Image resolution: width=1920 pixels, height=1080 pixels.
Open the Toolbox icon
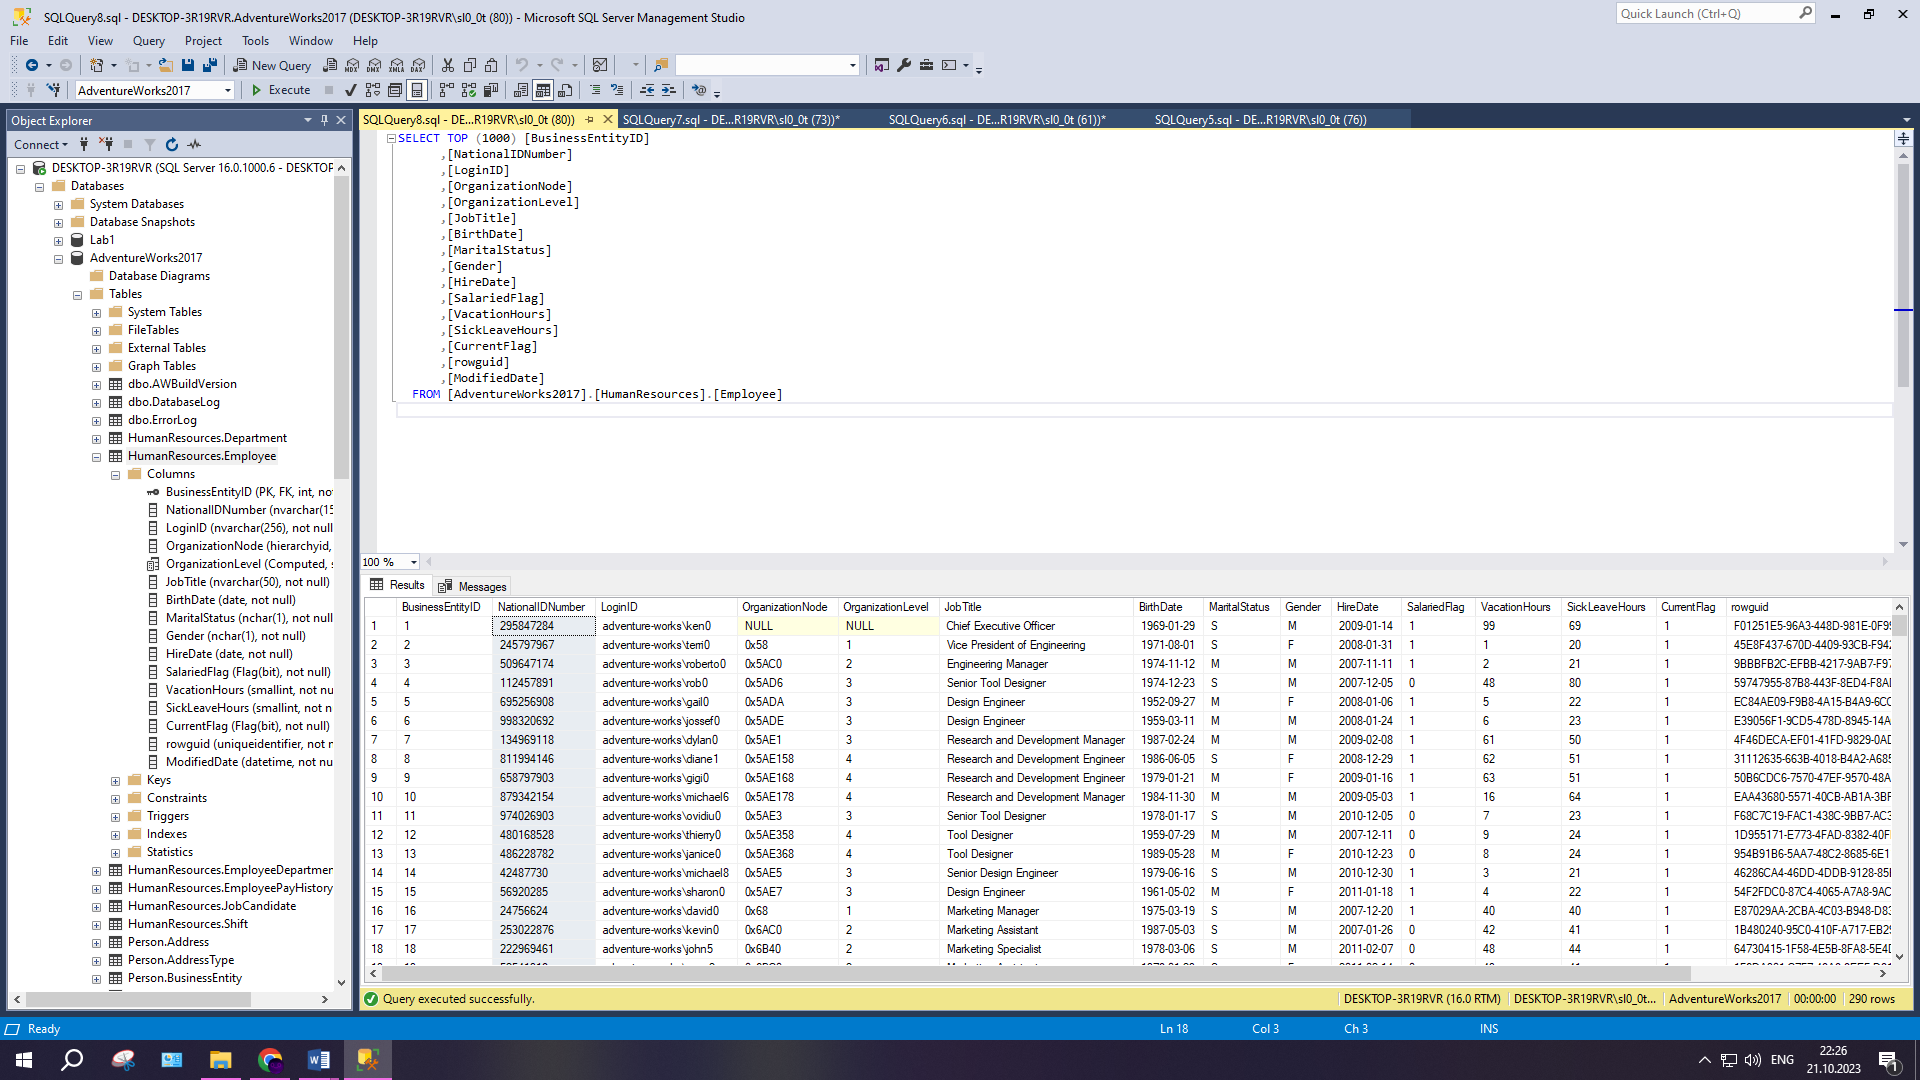coord(926,66)
